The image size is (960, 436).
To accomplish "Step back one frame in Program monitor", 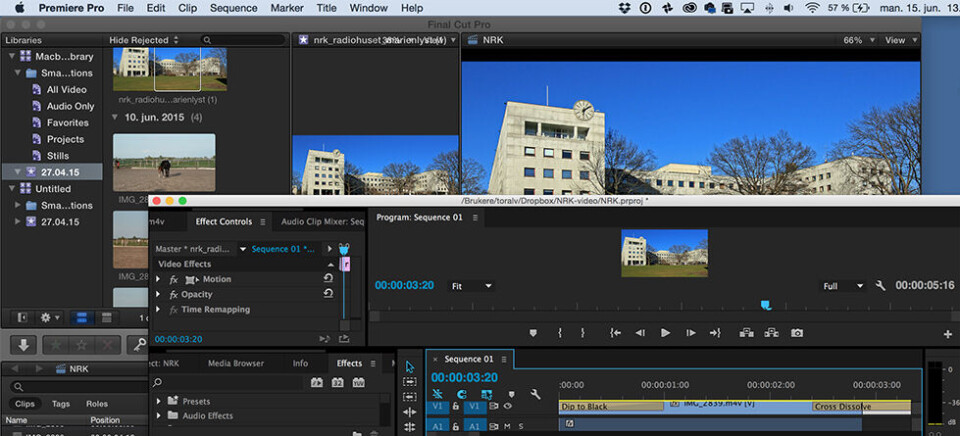I will (x=640, y=333).
